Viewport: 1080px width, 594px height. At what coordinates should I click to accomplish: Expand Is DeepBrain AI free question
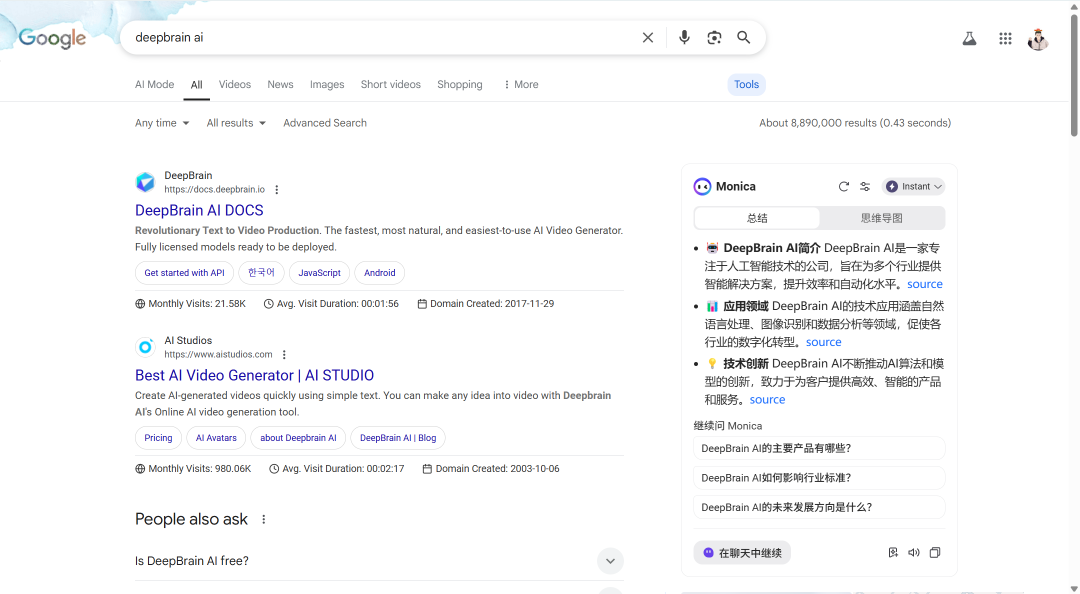(x=380, y=561)
